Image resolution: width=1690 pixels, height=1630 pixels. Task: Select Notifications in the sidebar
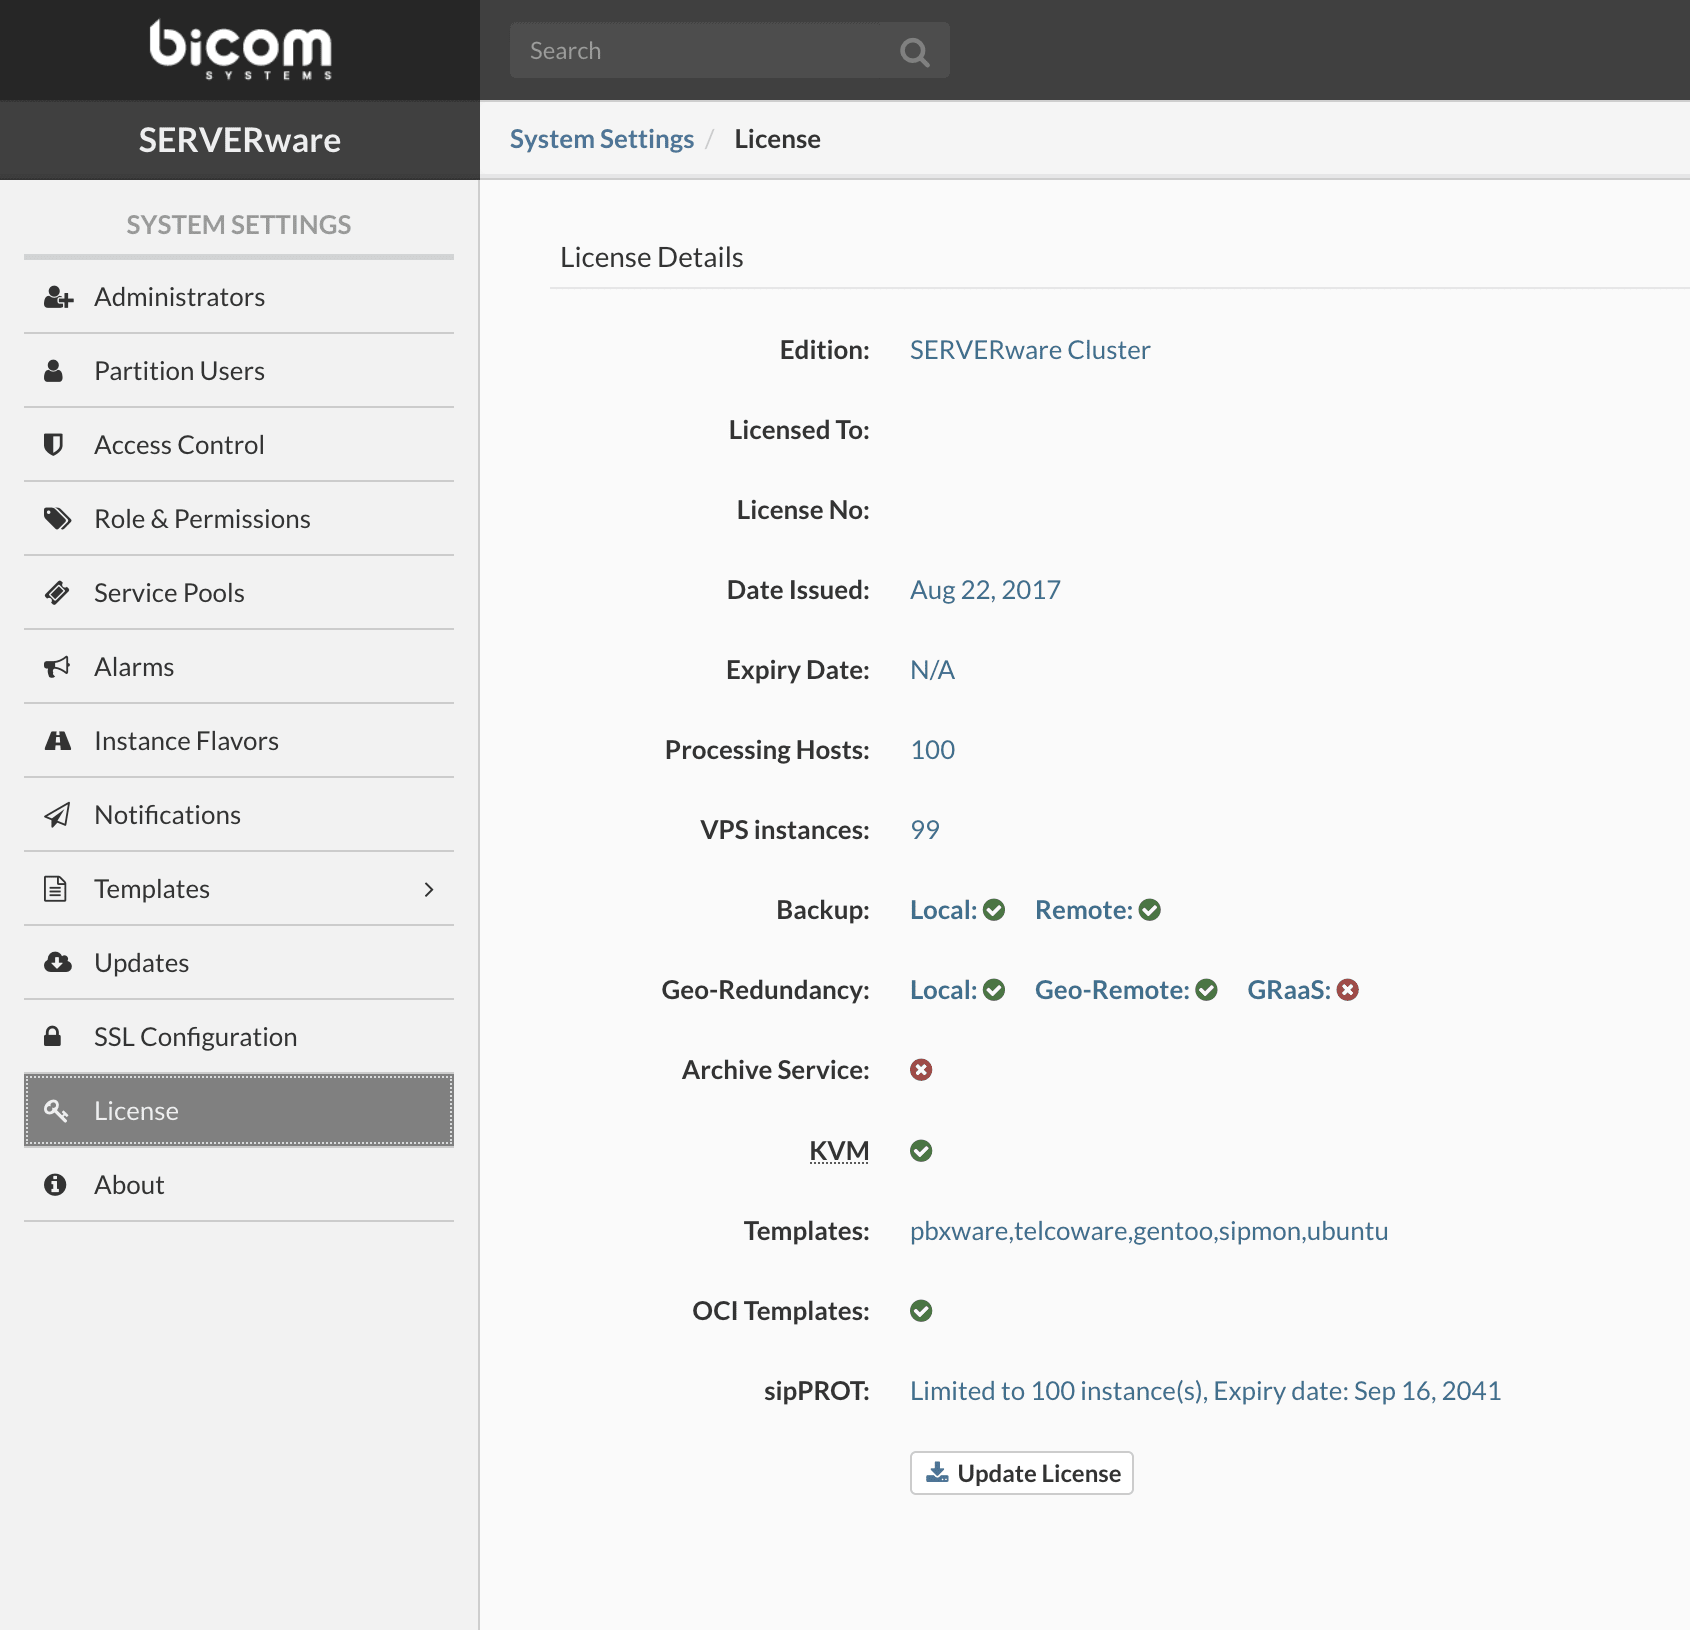(239, 815)
